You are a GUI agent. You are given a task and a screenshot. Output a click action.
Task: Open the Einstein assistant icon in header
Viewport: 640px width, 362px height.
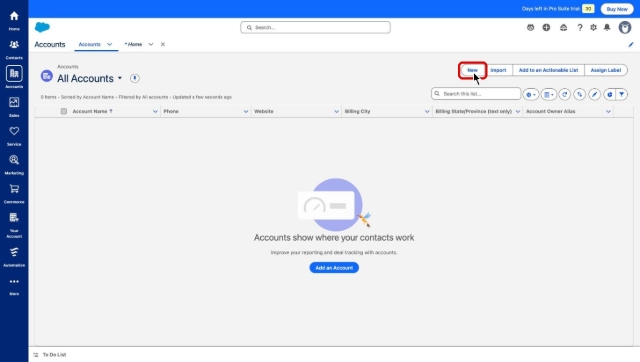point(530,27)
